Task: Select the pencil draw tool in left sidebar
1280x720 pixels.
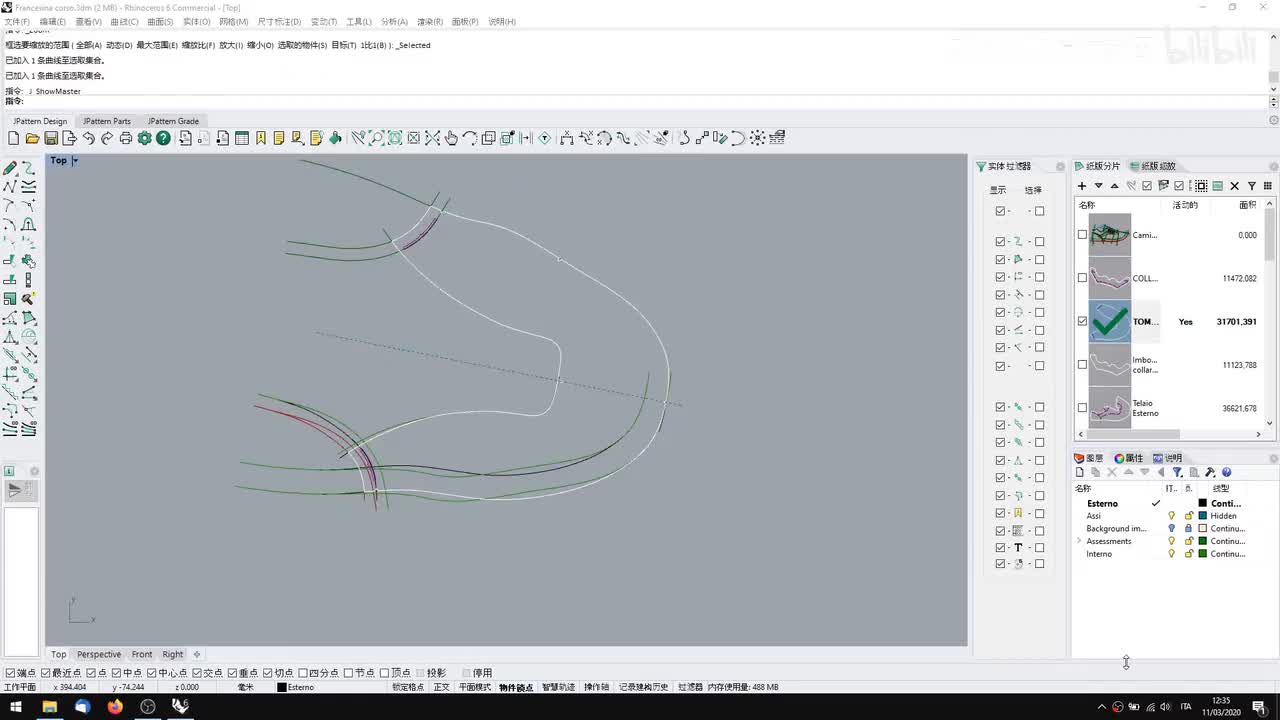Action: (10, 168)
